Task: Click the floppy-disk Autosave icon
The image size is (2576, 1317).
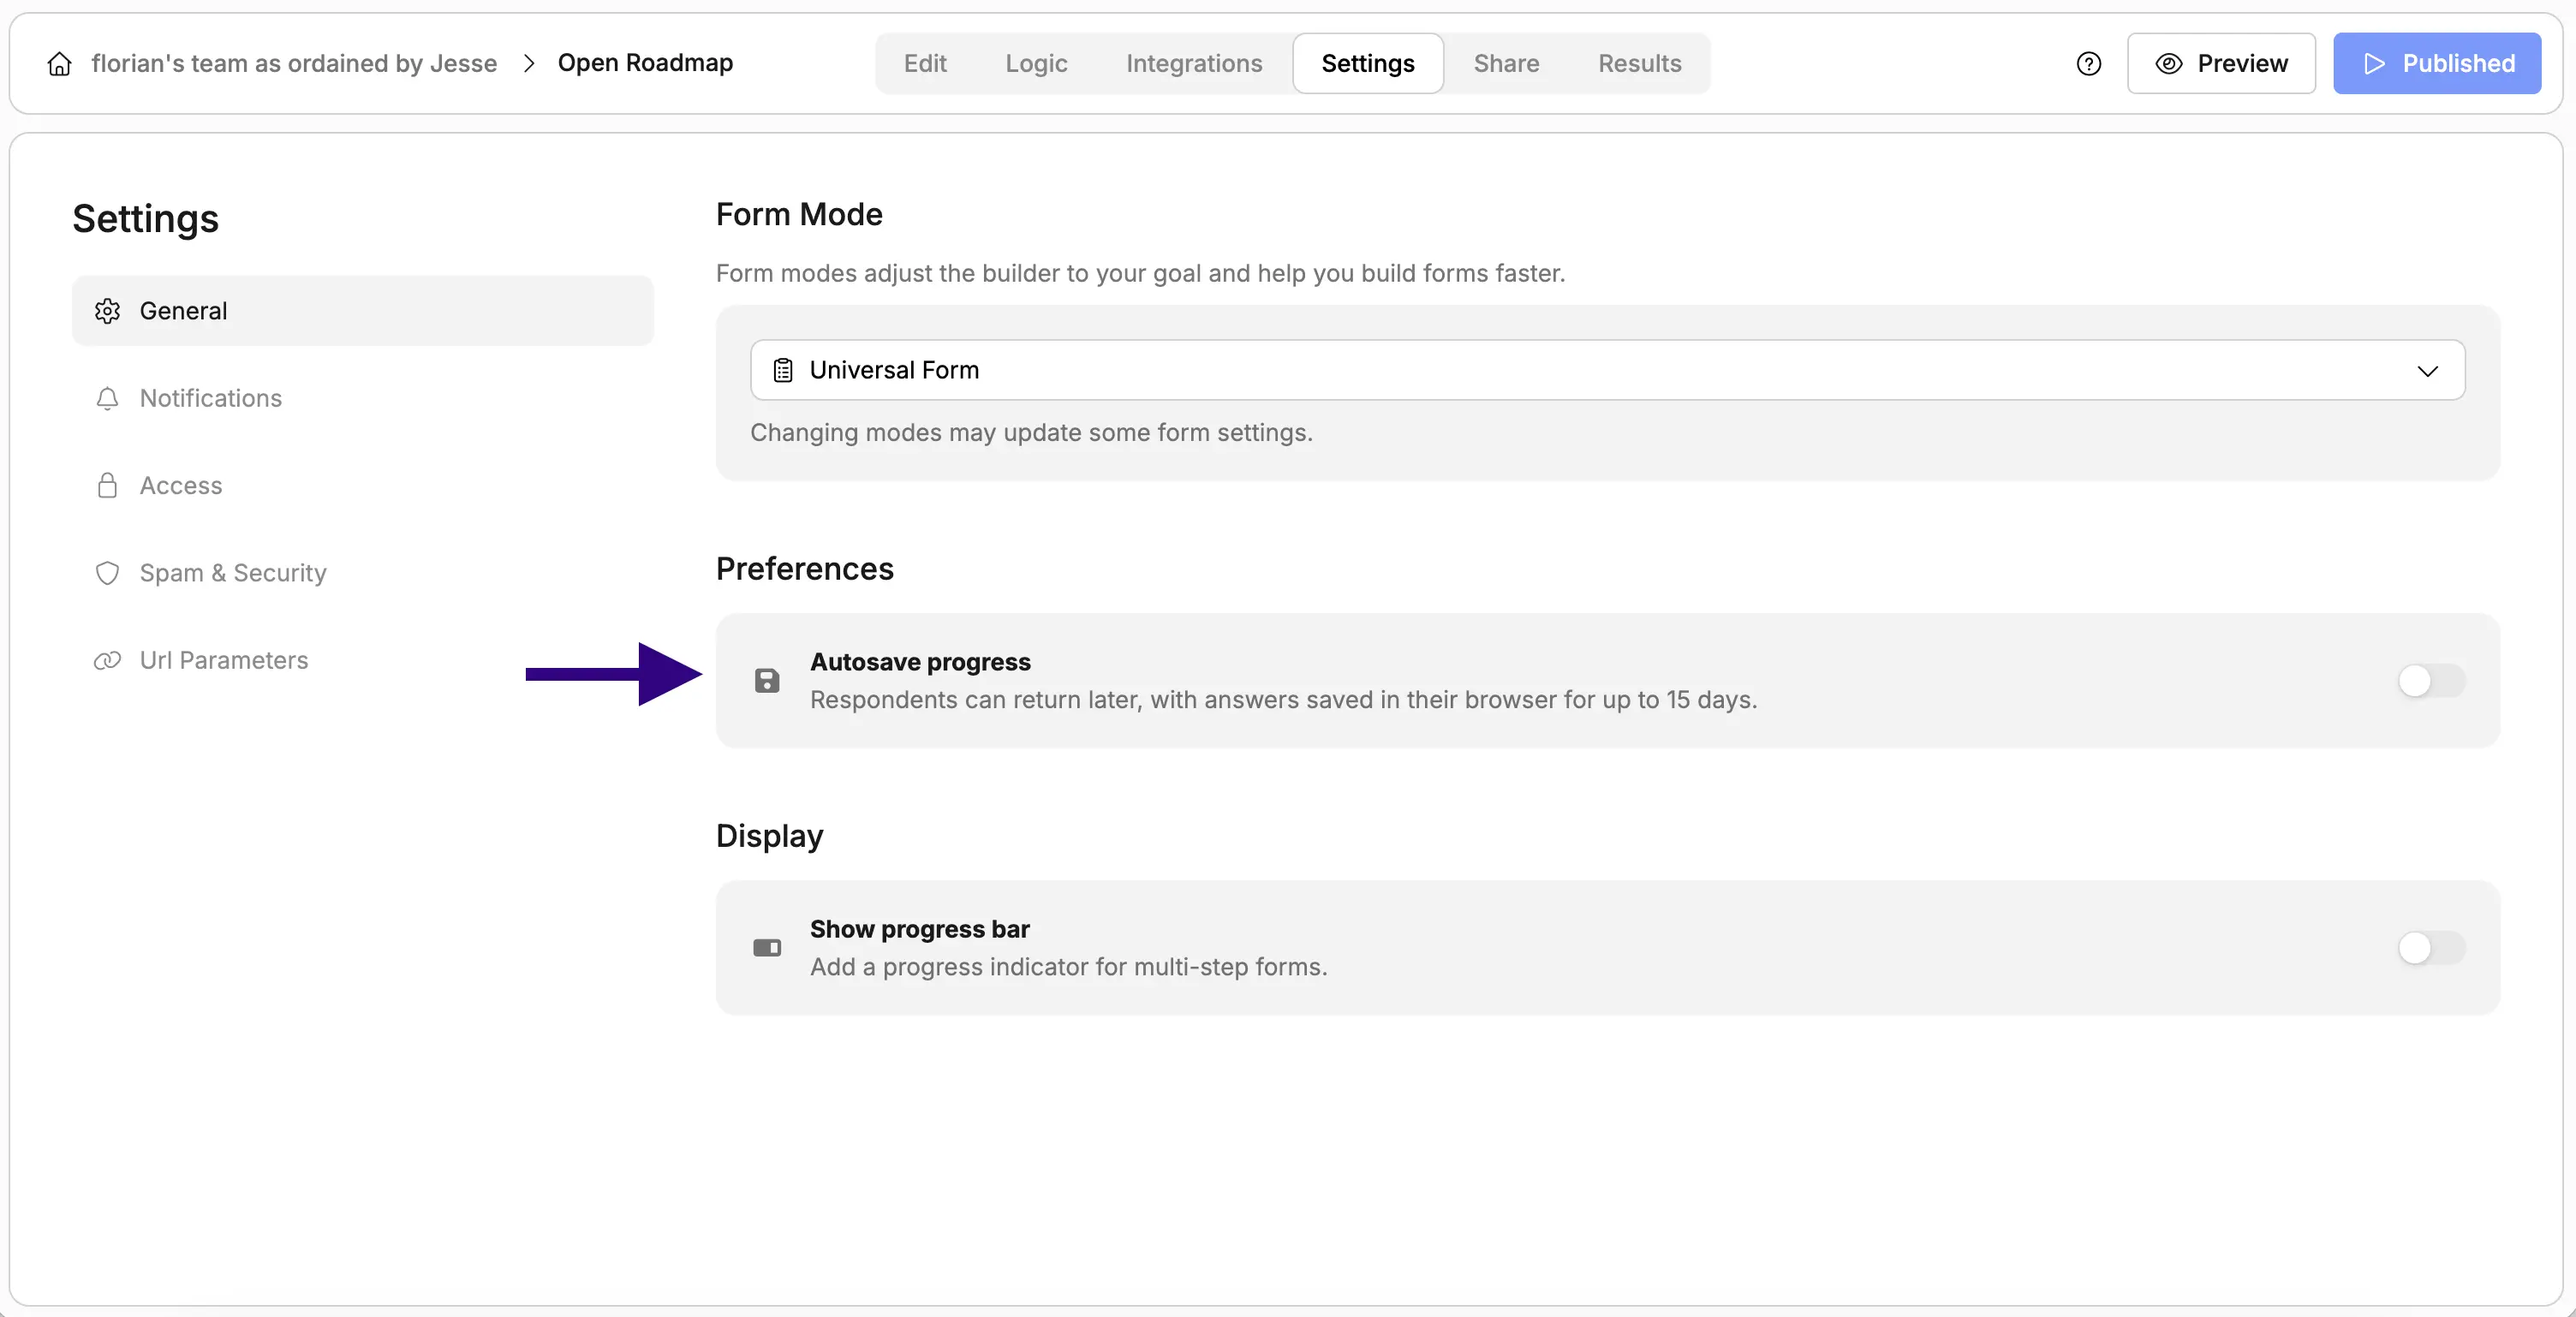Action: pyautogui.click(x=767, y=681)
